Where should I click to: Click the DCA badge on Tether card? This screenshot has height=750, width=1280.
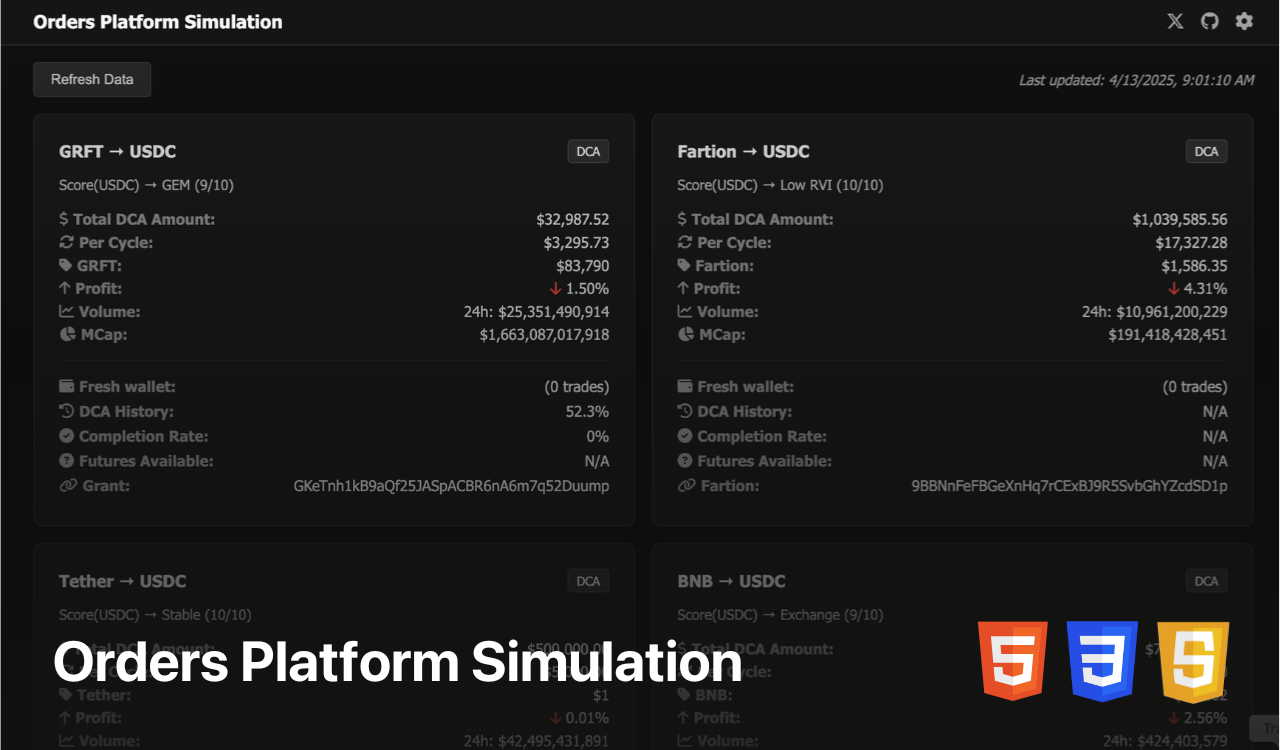point(588,581)
